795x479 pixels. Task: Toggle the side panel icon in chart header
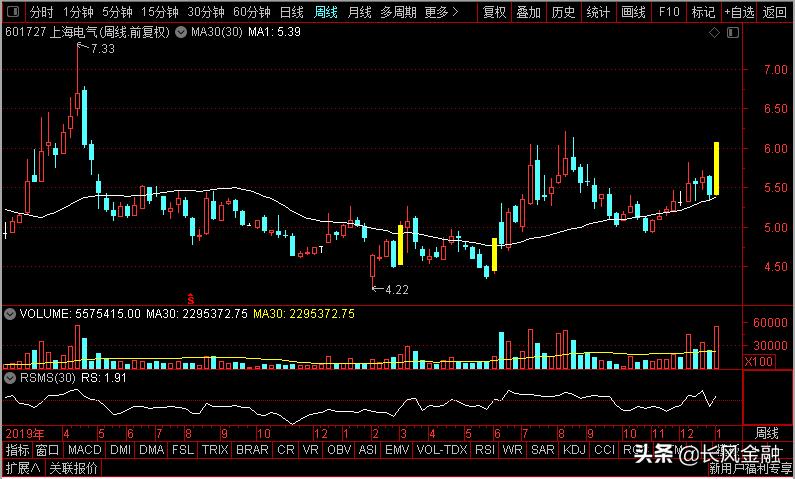coord(733,33)
